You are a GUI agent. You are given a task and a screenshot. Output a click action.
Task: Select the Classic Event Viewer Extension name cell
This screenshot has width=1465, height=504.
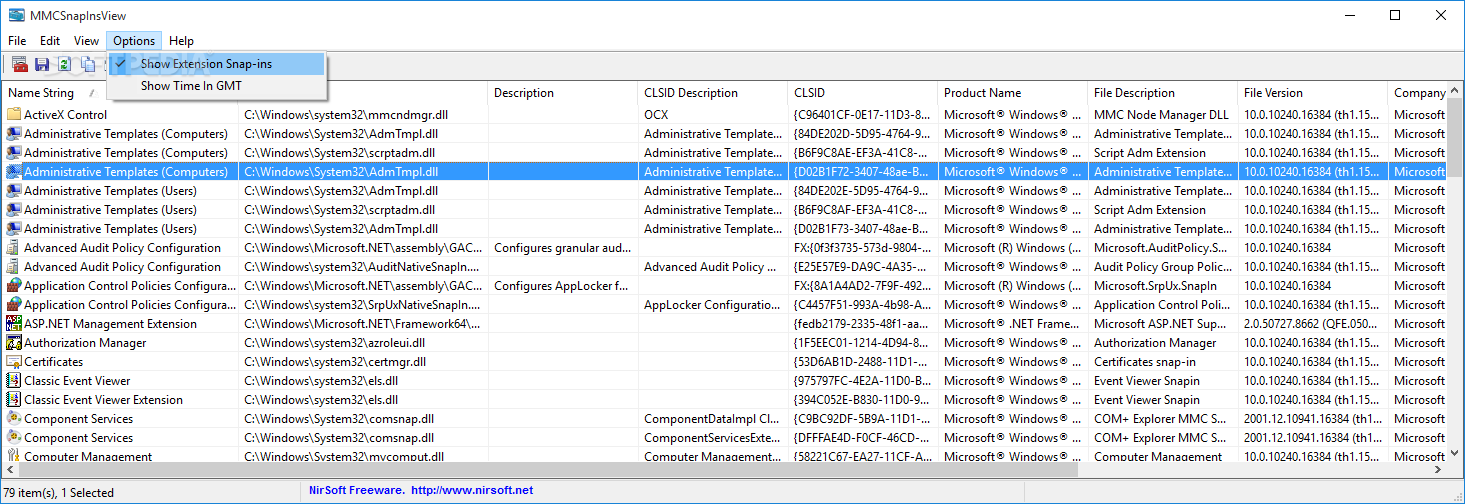(103, 400)
